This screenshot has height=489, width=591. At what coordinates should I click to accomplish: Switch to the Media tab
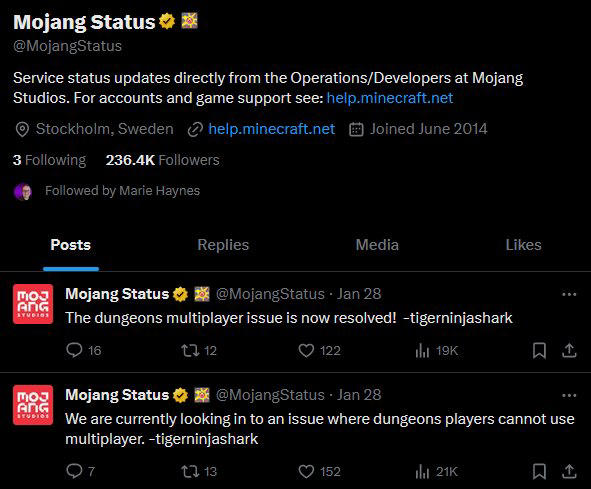coord(377,245)
